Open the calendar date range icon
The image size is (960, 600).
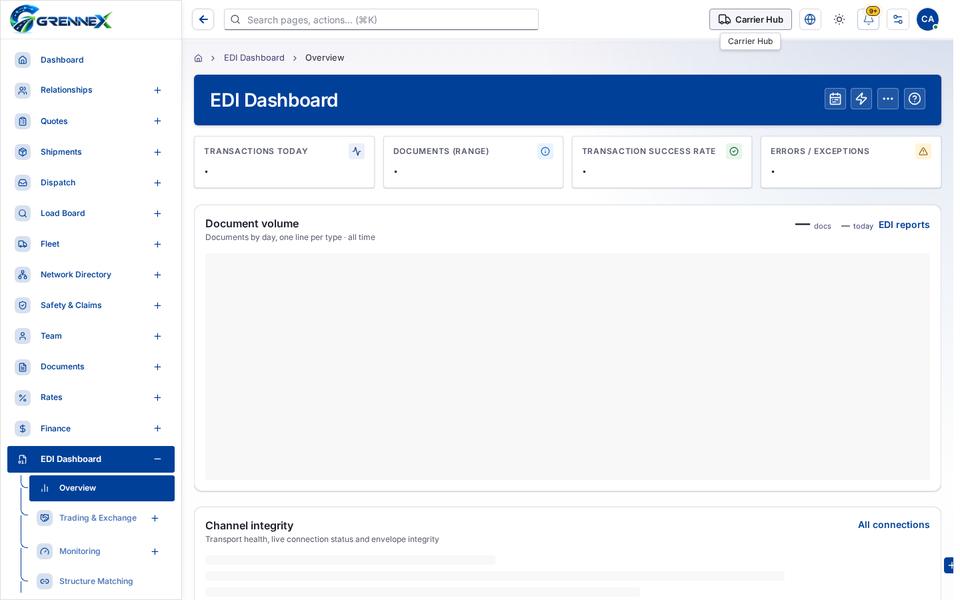click(835, 99)
